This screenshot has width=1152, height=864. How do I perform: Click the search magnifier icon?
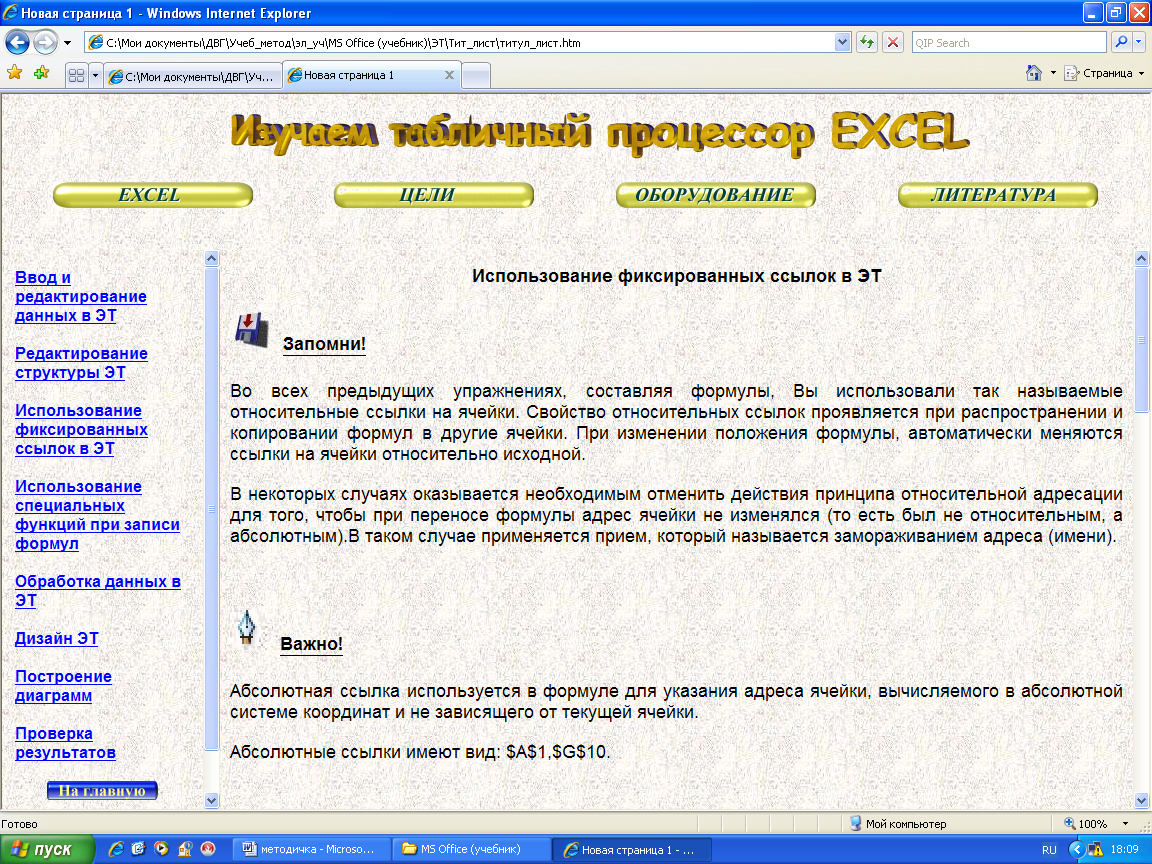pyautogui.click(x=1122, y=43)
